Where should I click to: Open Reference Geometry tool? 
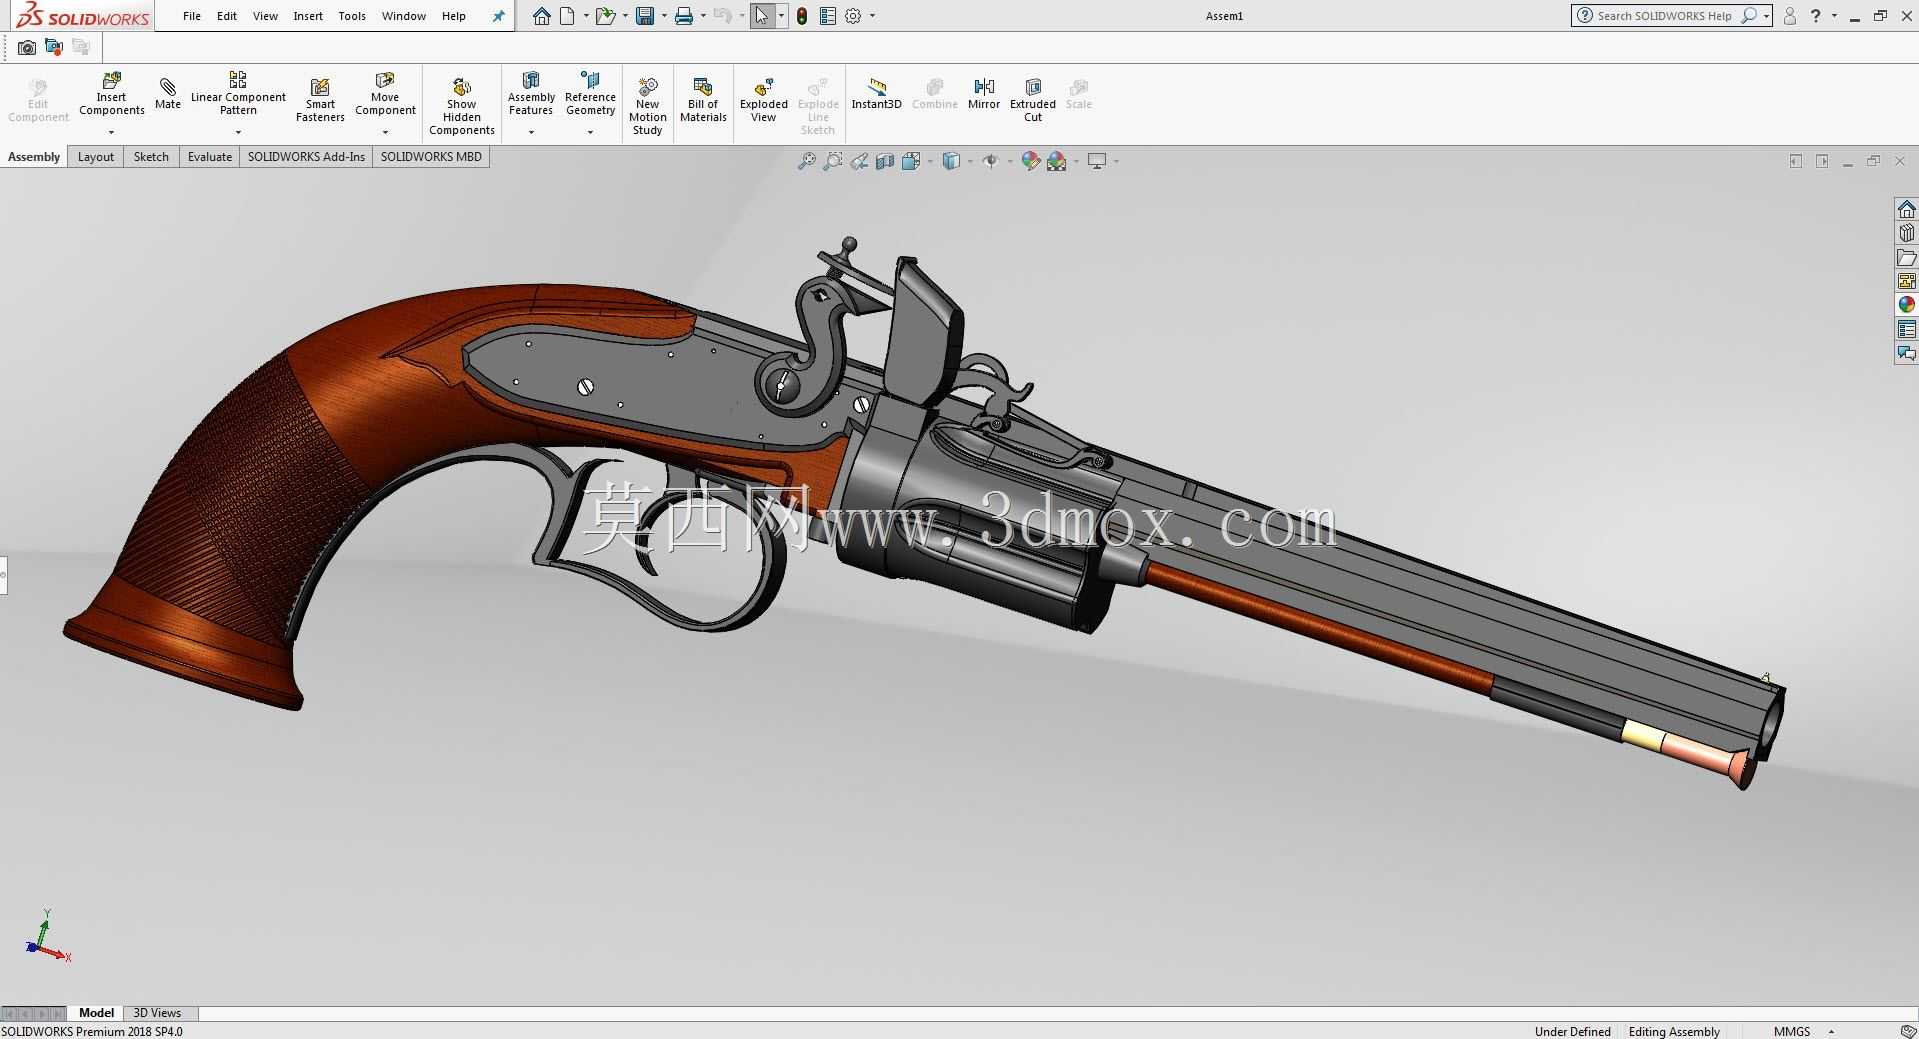pos(590,94)
